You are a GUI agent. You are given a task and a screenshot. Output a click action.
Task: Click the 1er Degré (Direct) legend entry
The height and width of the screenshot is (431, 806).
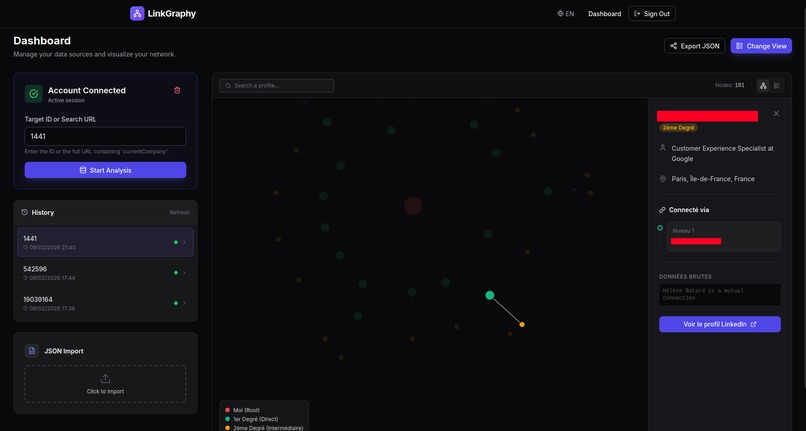pos(251,419)
